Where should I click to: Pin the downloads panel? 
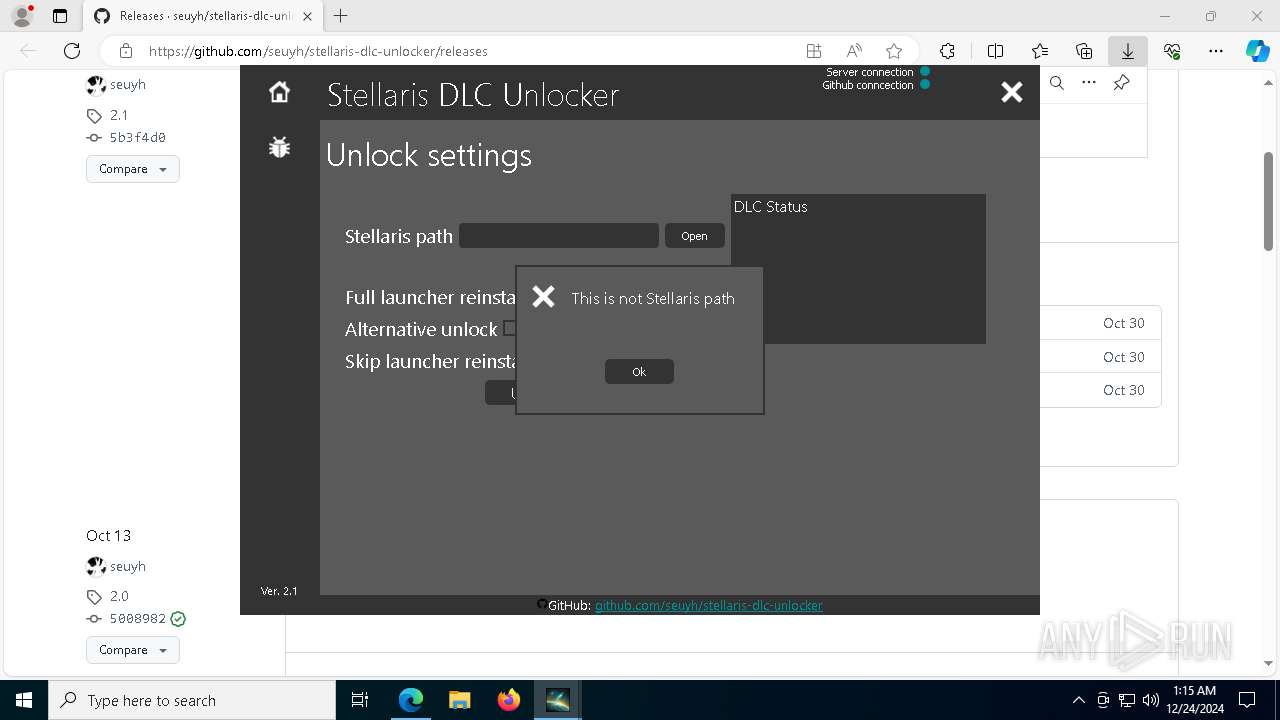1122,83
